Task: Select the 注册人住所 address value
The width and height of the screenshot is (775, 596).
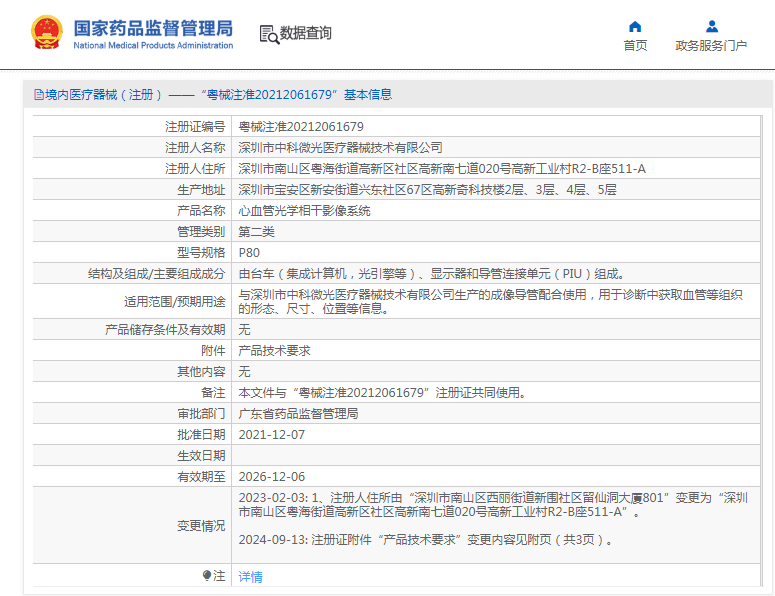Action: pos(442,169)
